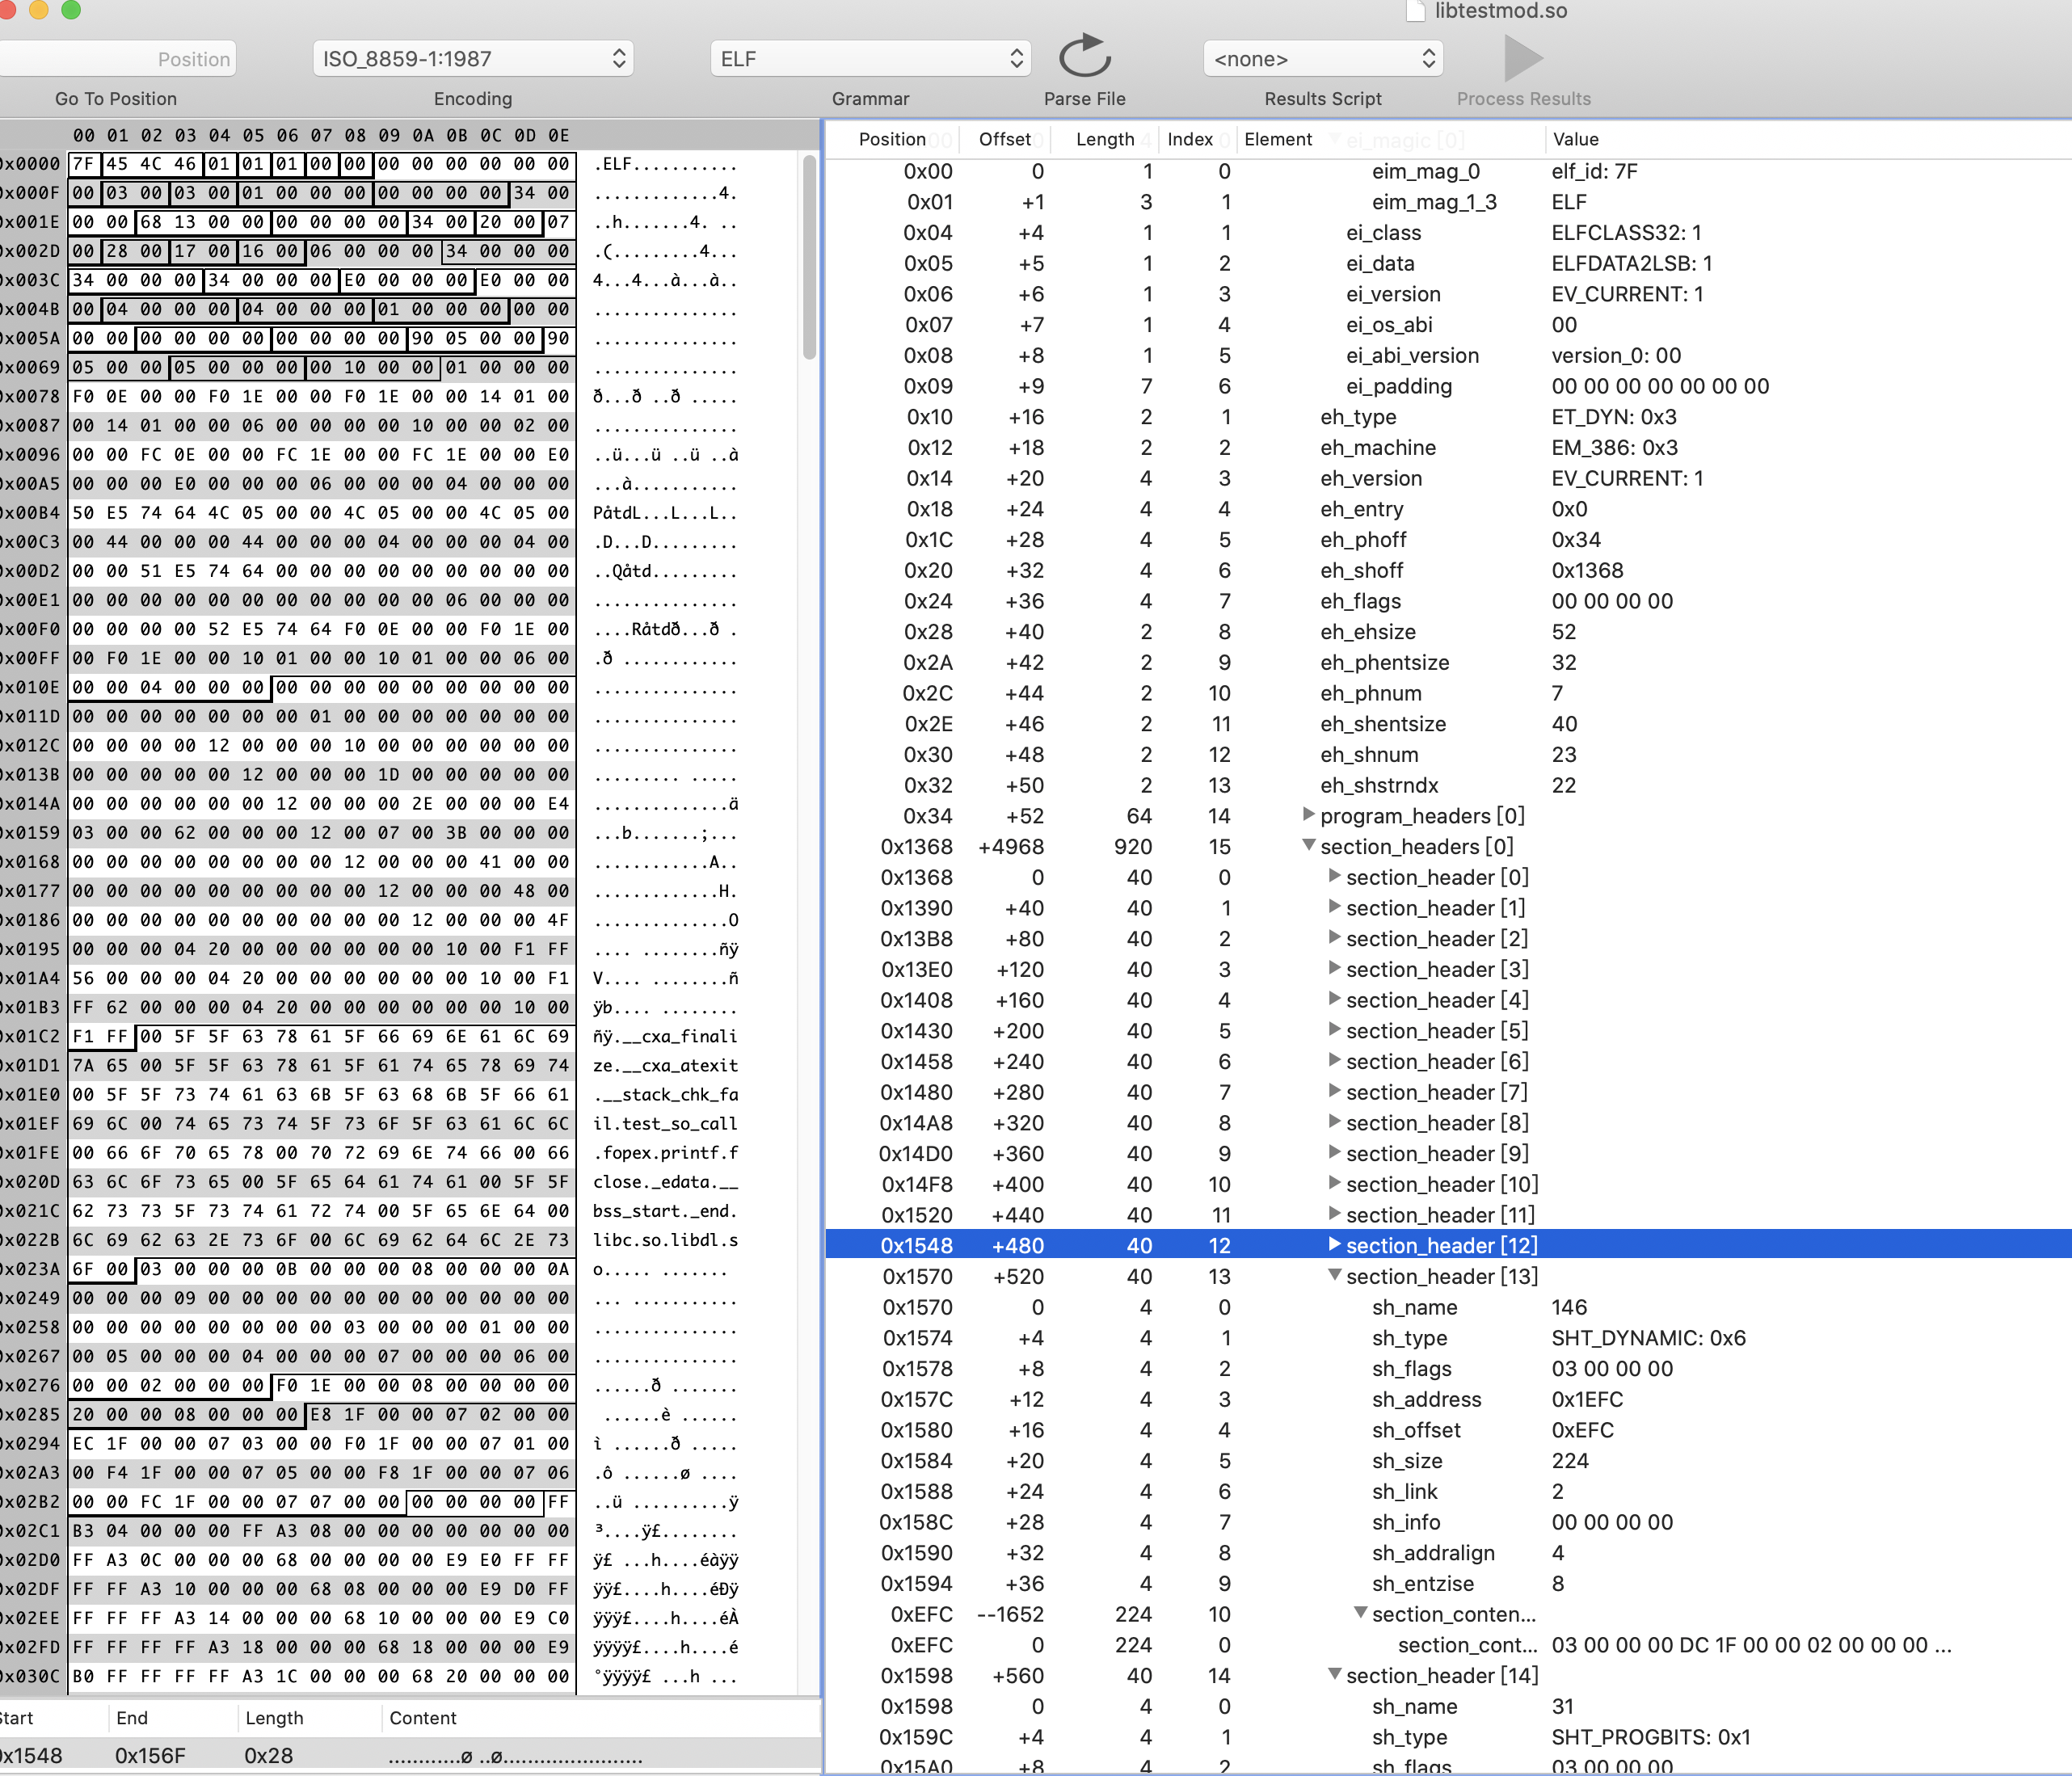Screen dimensions: 2072x1776
Task: Select the eh_machine row
Action: click(x=1448, y=447)
